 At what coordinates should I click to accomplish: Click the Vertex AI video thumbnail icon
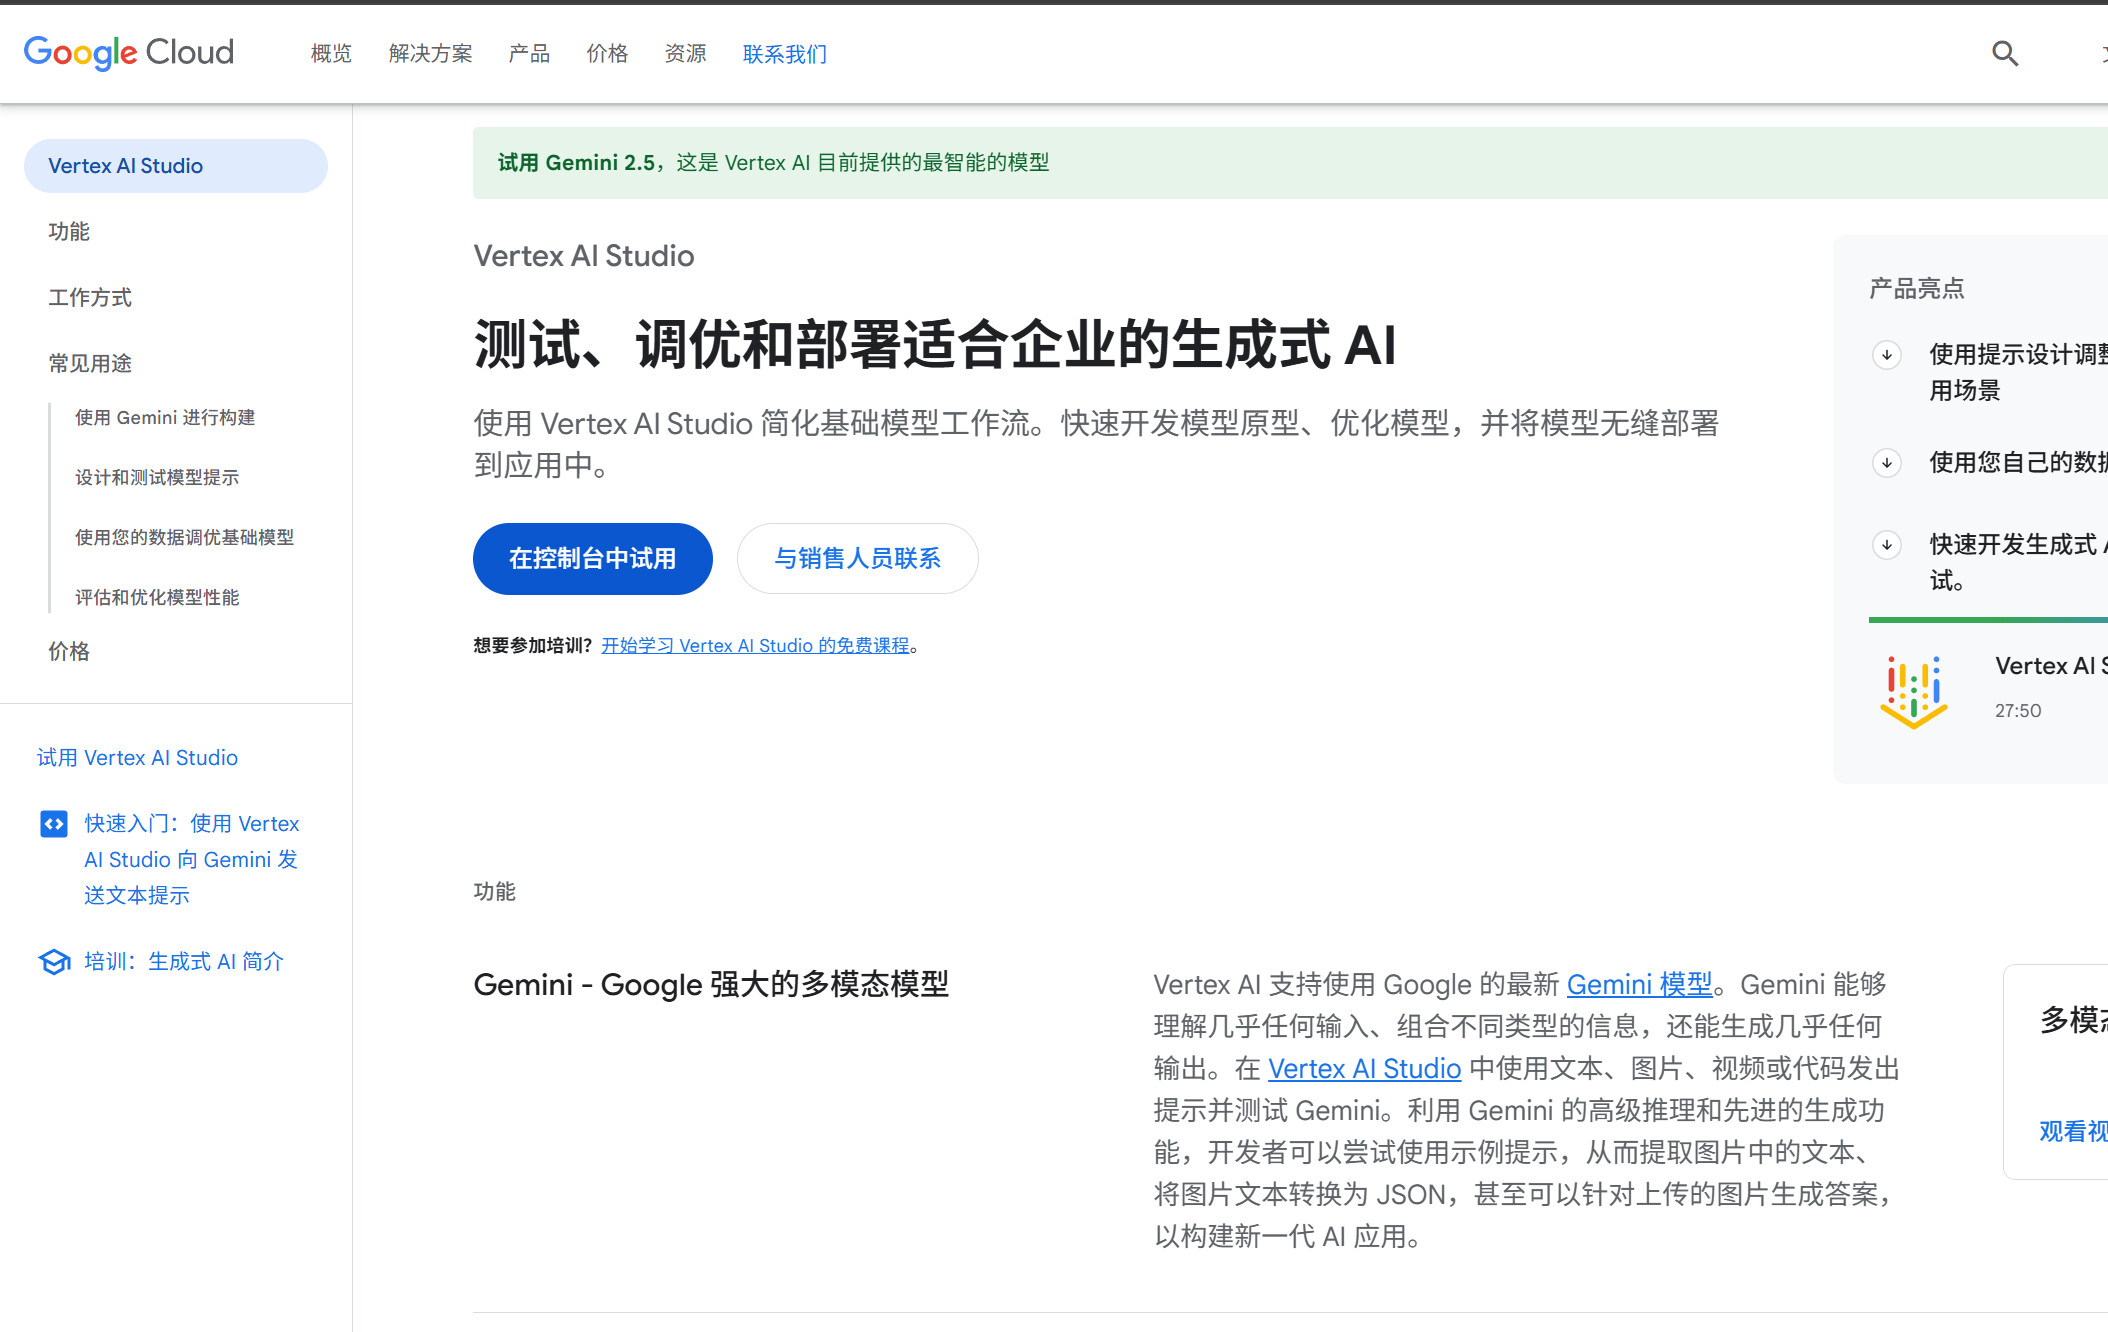click(1913, 691)
